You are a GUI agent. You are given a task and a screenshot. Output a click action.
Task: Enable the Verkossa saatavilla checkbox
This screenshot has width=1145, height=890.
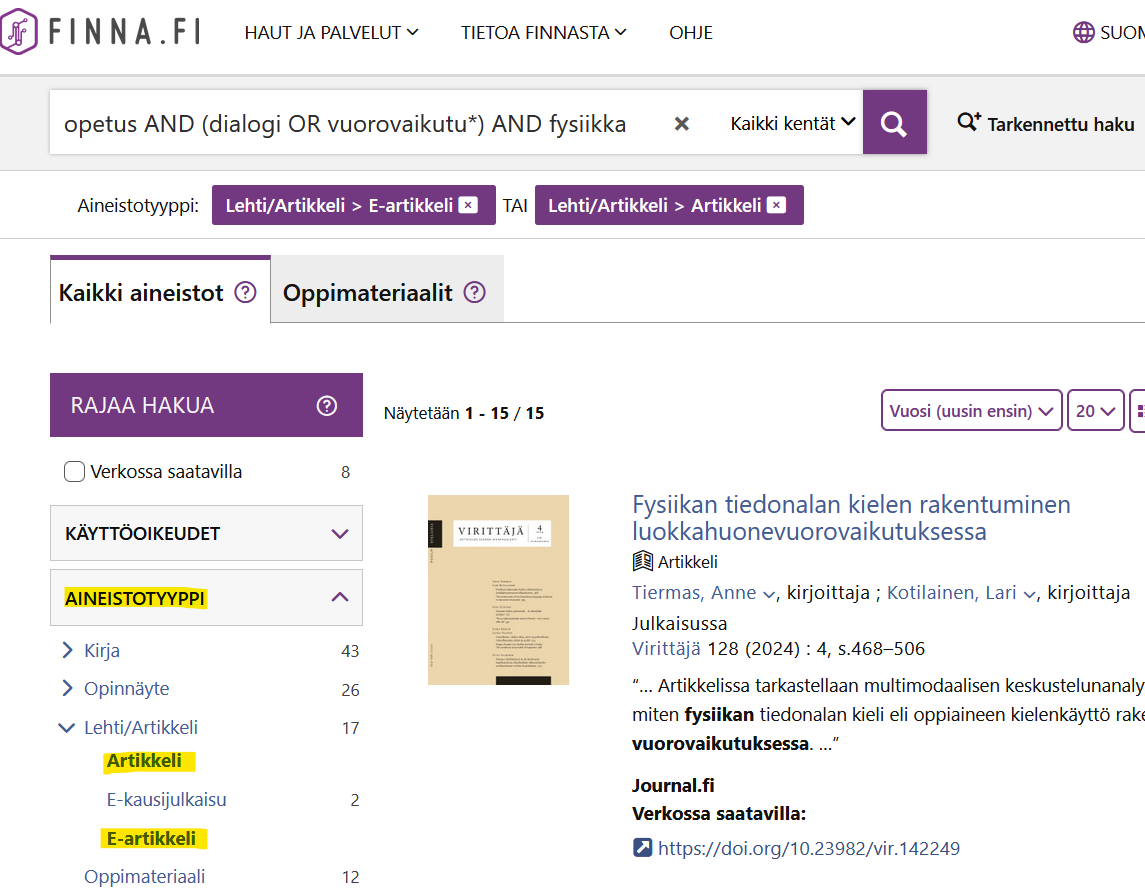75,472
